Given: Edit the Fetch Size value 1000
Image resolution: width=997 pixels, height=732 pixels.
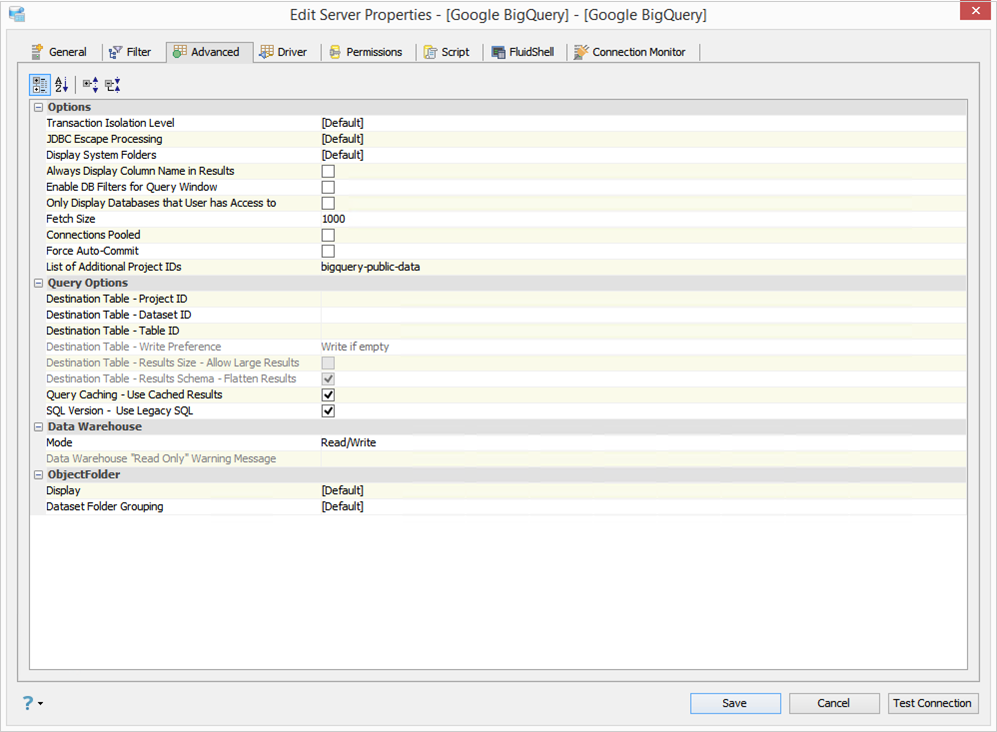Looking at the screenshot, I should [643, 219].
